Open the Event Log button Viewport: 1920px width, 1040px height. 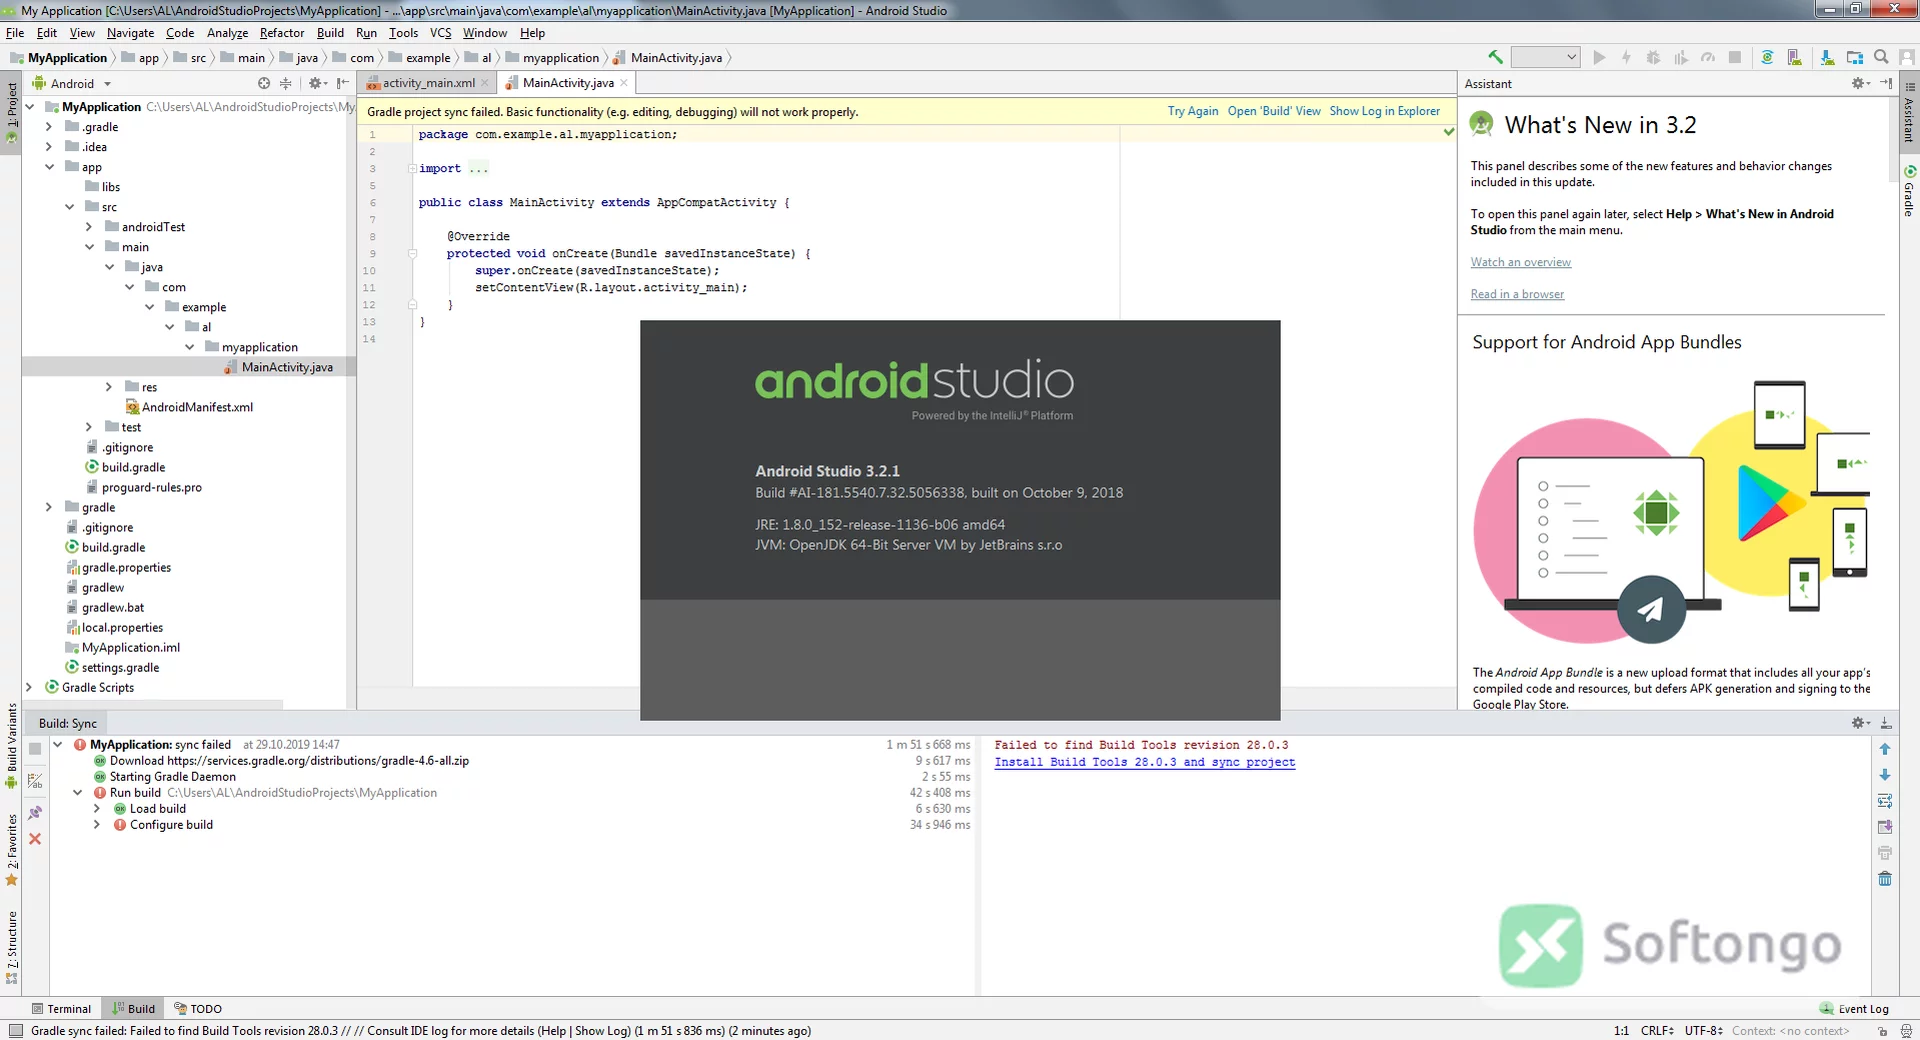pos(1855,1009)
